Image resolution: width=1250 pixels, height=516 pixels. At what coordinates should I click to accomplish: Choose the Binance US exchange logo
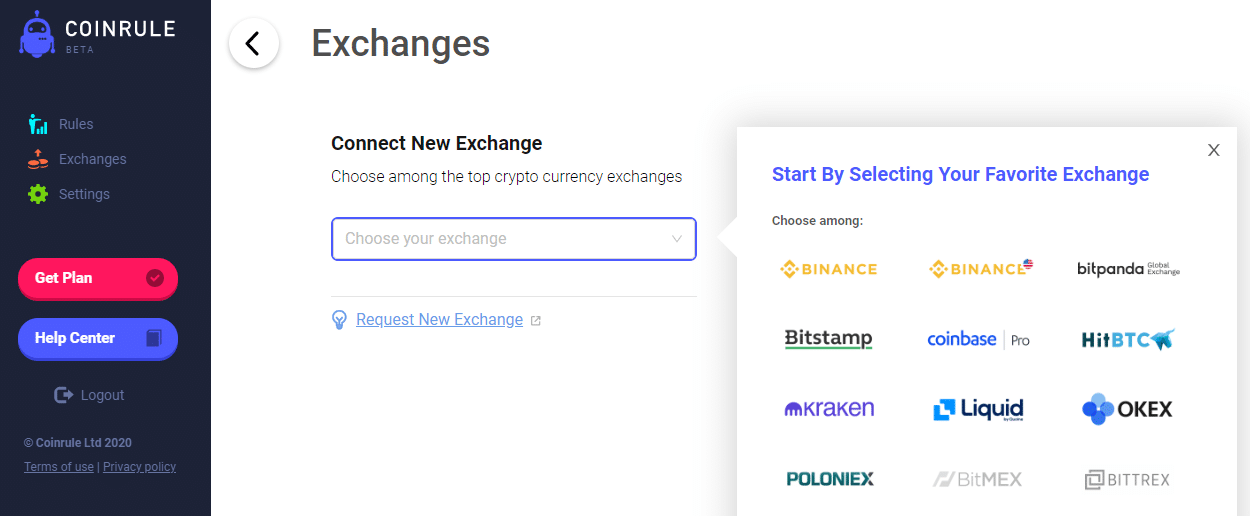(x=981, y=268)
